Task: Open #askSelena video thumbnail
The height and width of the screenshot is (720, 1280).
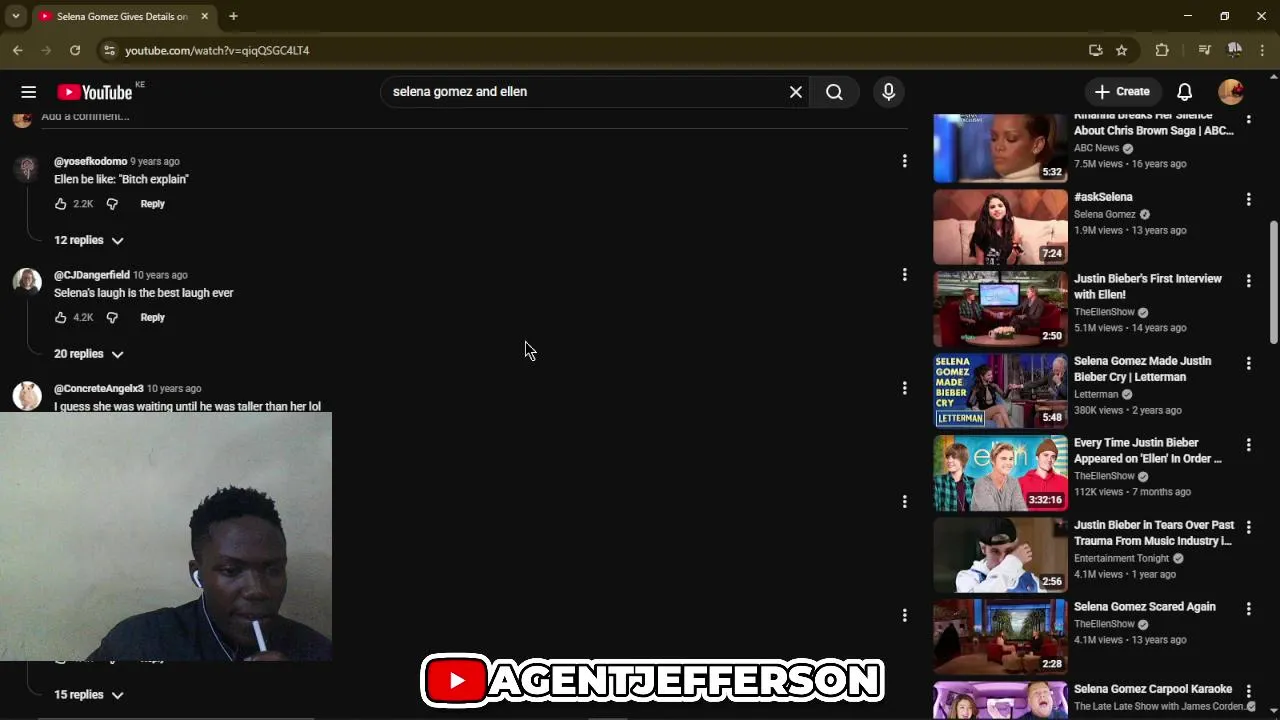Action: coord(1000,227)
